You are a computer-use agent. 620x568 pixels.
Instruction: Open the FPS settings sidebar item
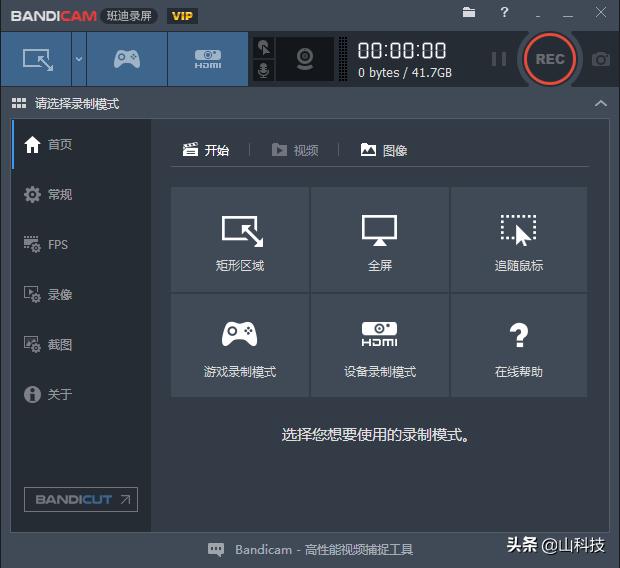(81, 244)
